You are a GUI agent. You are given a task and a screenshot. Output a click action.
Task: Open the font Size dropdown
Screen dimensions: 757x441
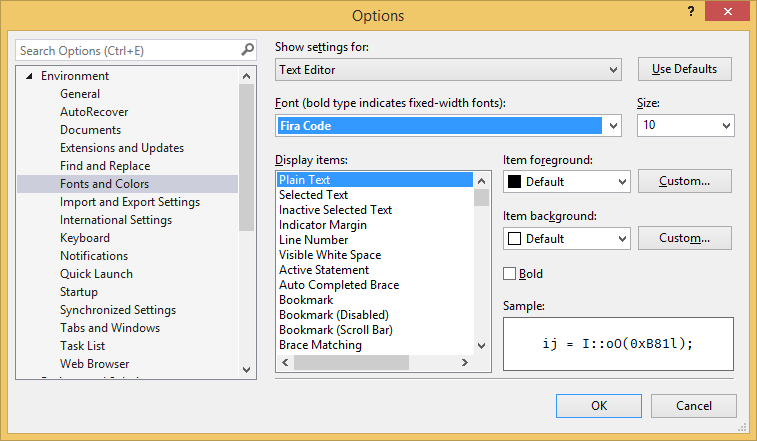(x=725, y=126)
